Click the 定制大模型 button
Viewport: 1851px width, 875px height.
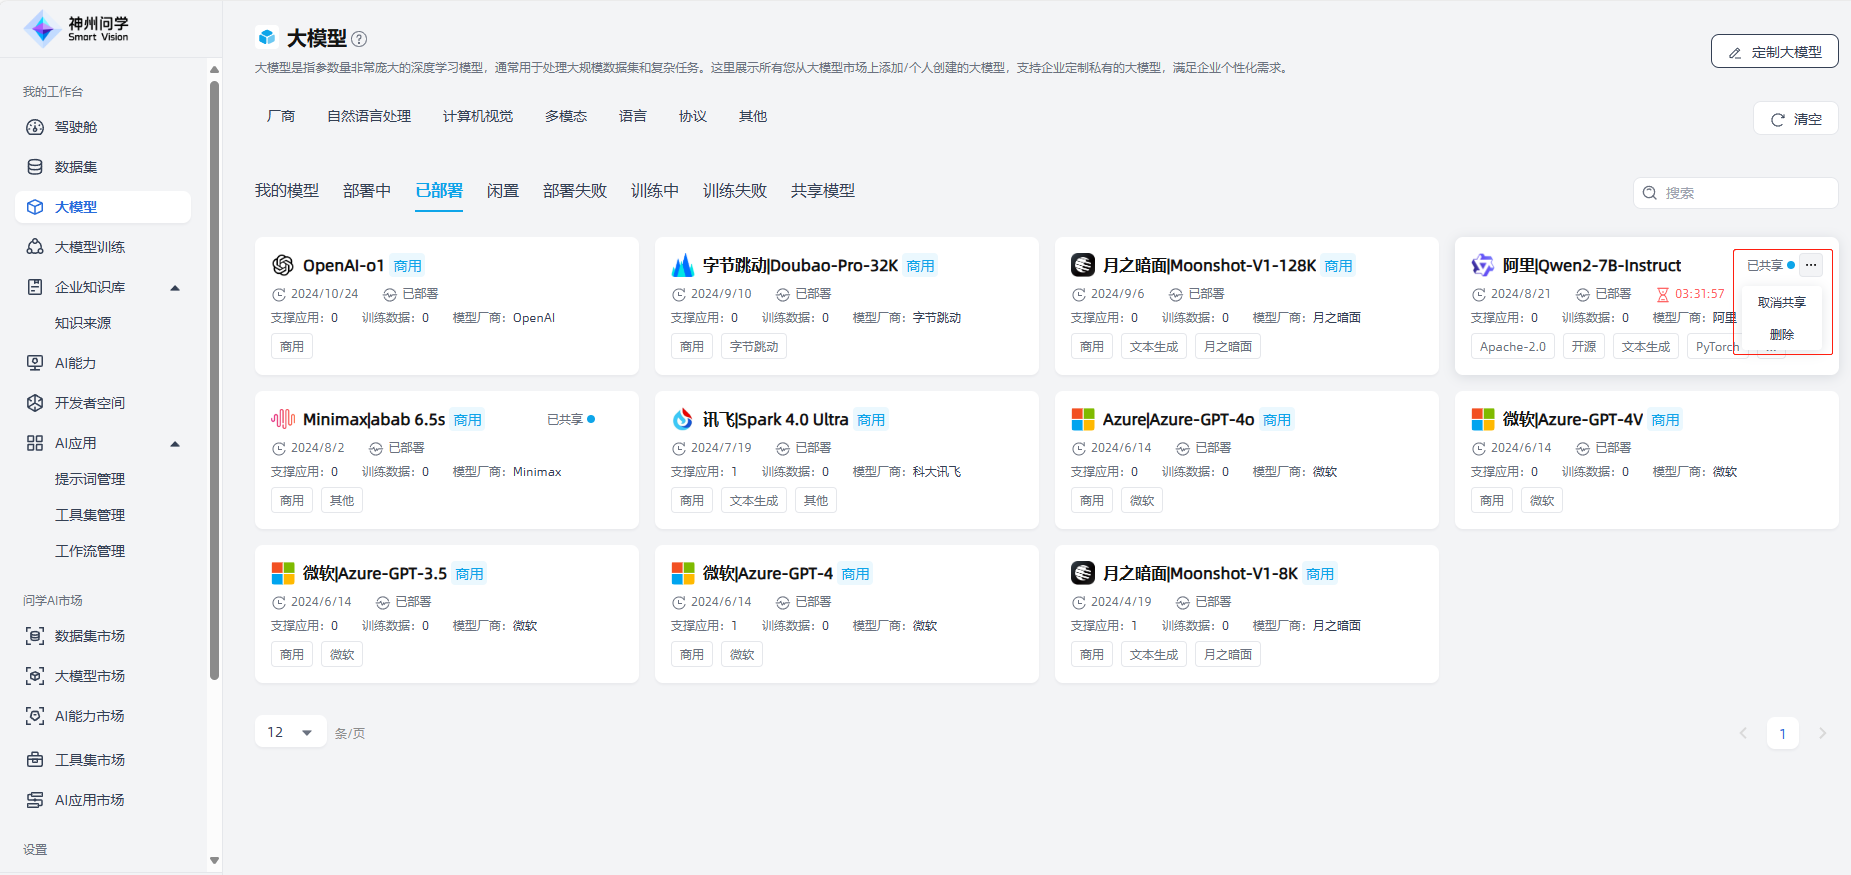pyautogui.click(x=1774, y=52)
